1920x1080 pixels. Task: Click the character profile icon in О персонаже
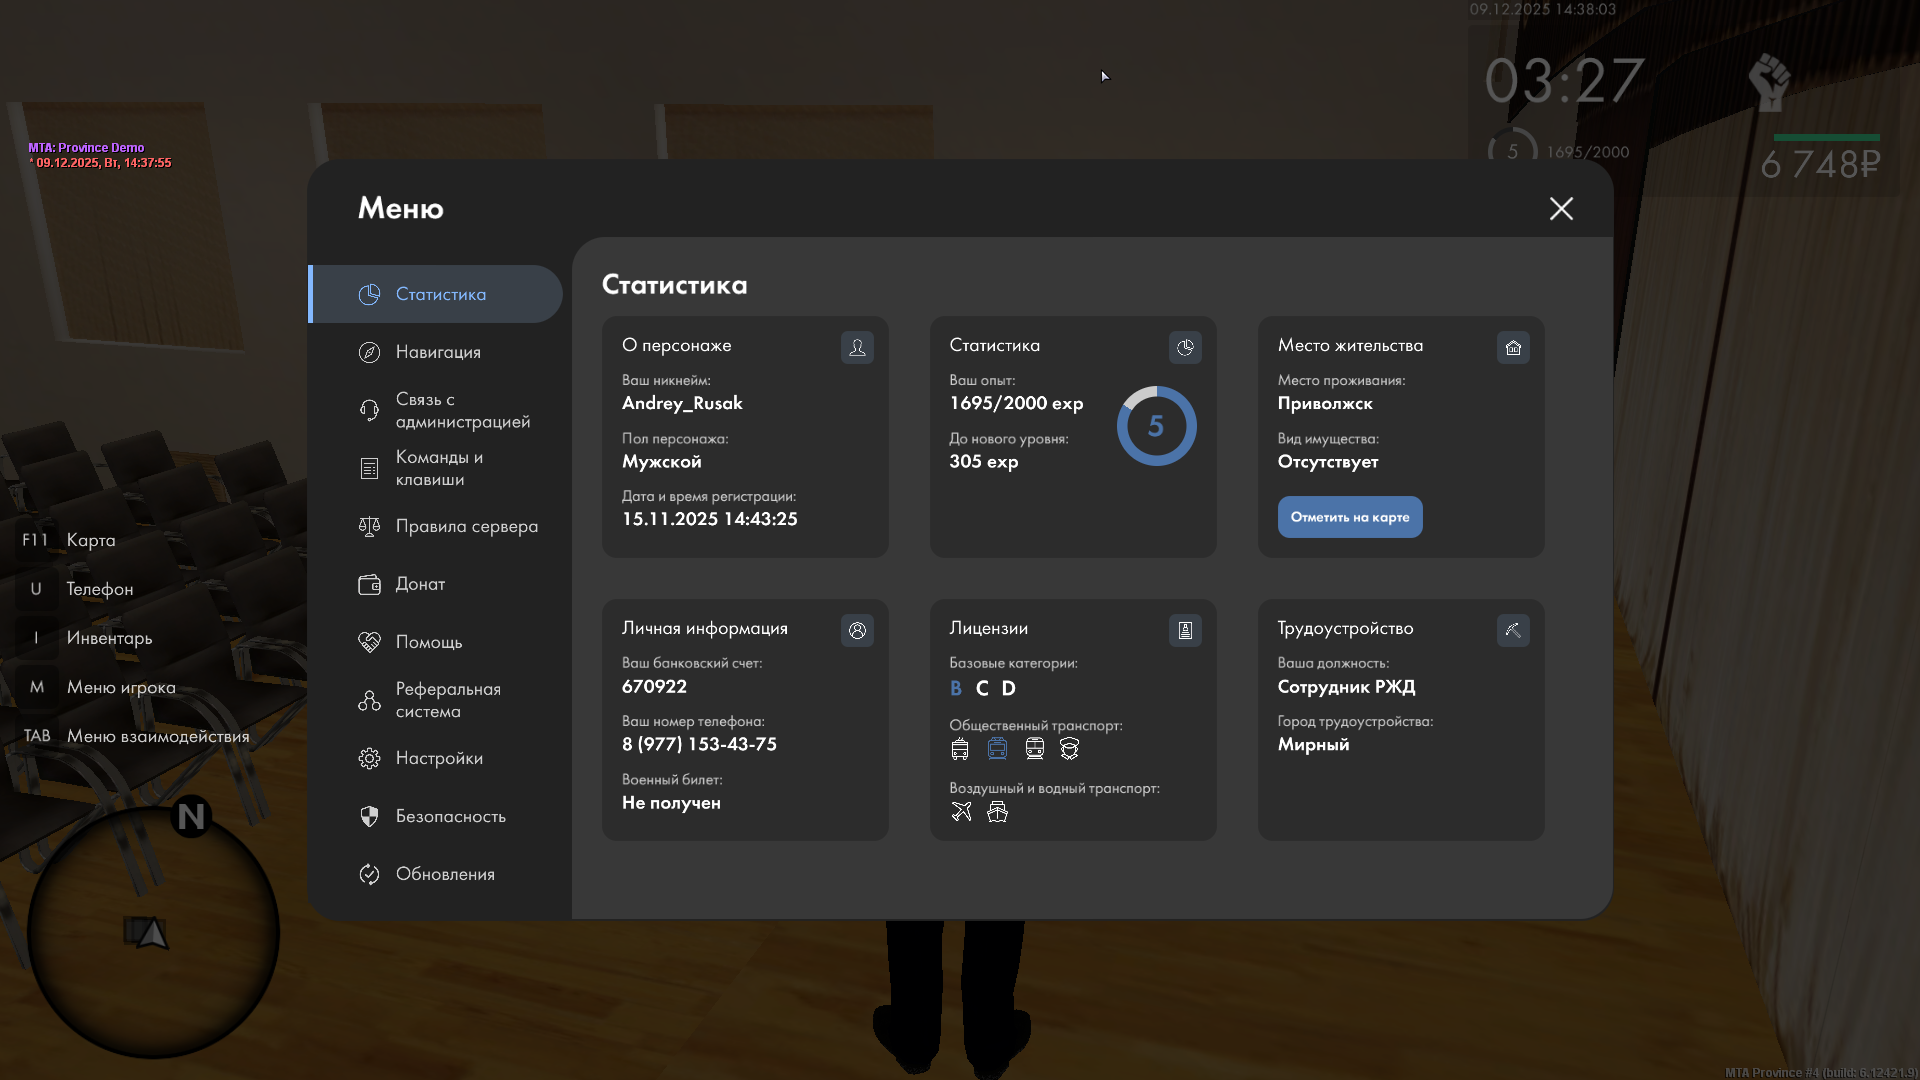coord(857,347)
